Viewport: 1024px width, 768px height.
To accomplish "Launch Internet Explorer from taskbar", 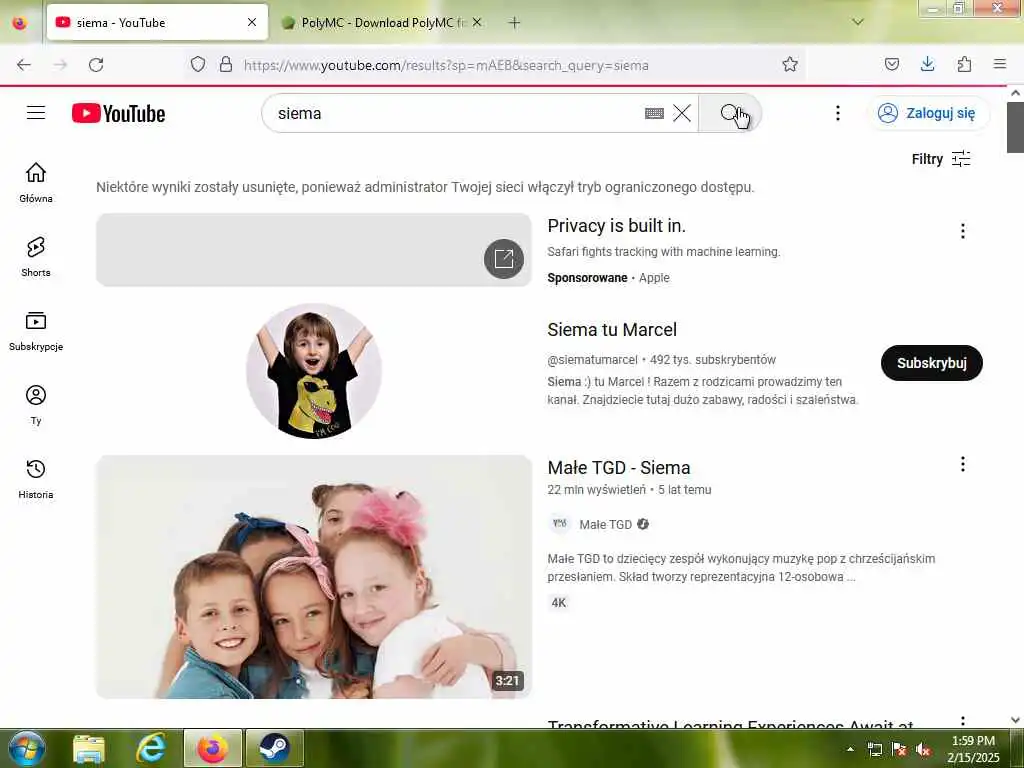I will [x=151, y=748].
